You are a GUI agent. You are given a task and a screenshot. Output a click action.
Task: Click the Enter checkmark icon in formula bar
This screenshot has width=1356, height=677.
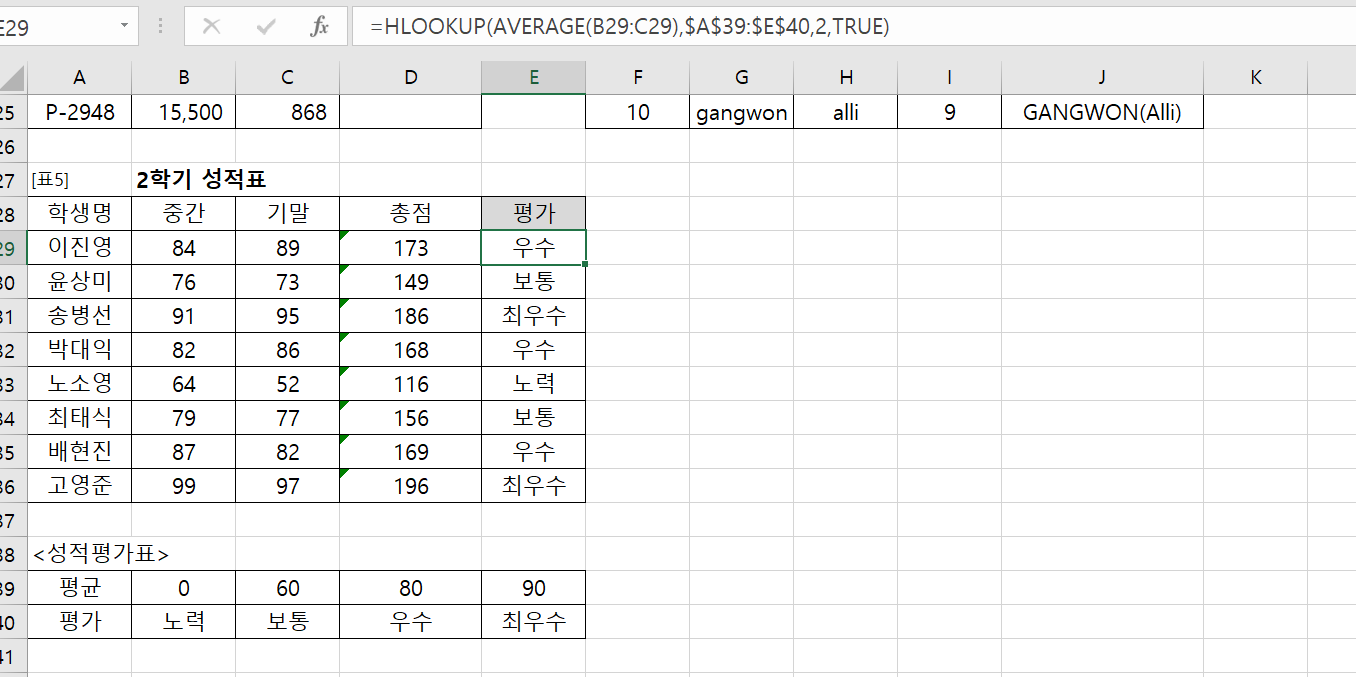tap(265, 27)
